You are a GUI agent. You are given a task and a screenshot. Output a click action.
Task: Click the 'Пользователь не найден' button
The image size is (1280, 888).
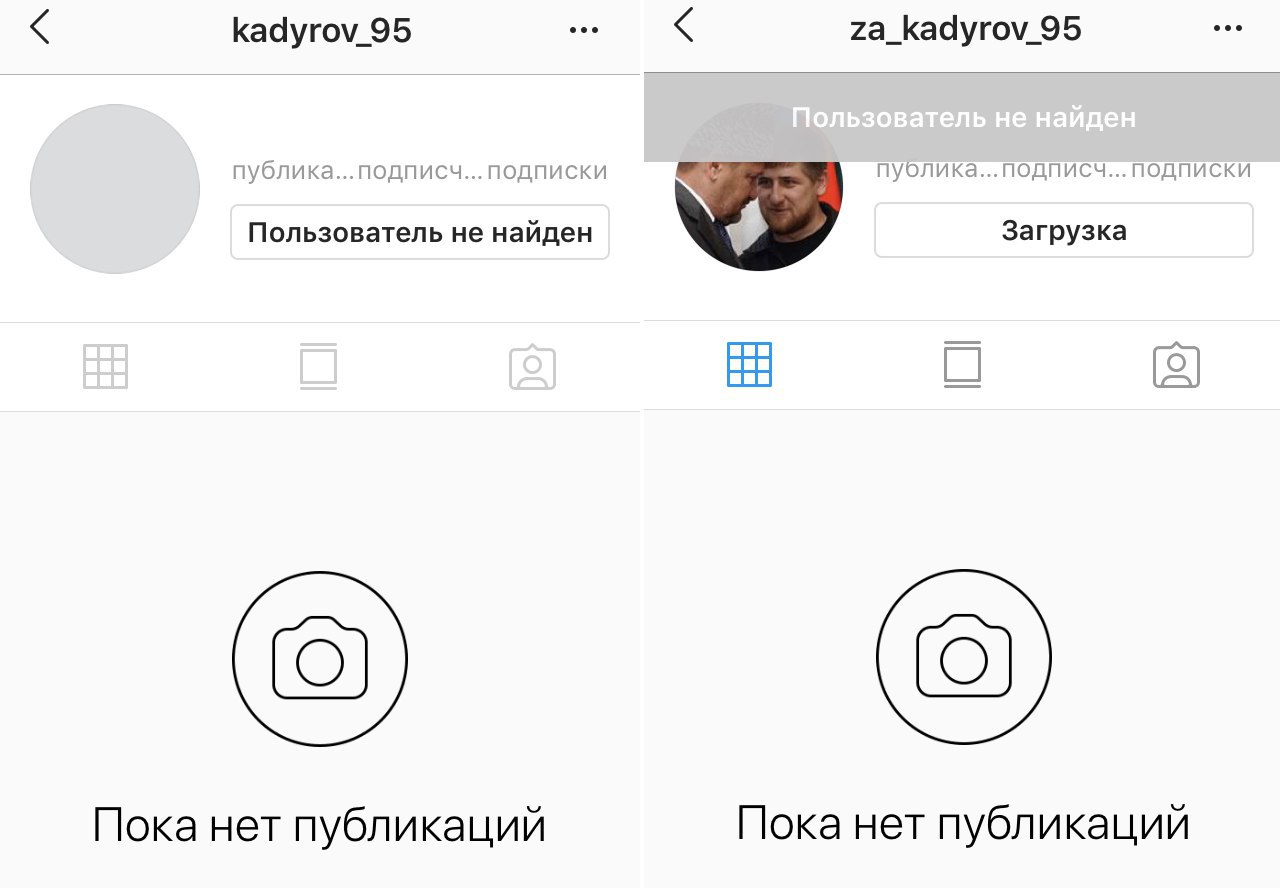coord(420,232)
